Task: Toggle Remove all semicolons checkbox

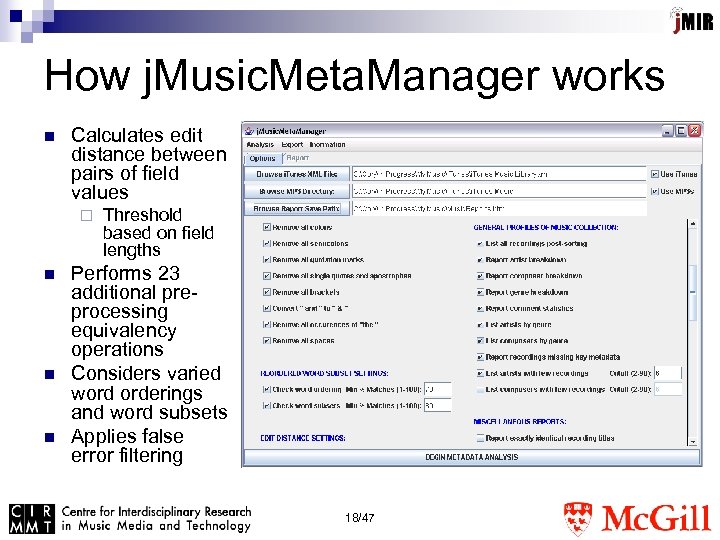Action: pyautogui.click(x=266, y=243)
